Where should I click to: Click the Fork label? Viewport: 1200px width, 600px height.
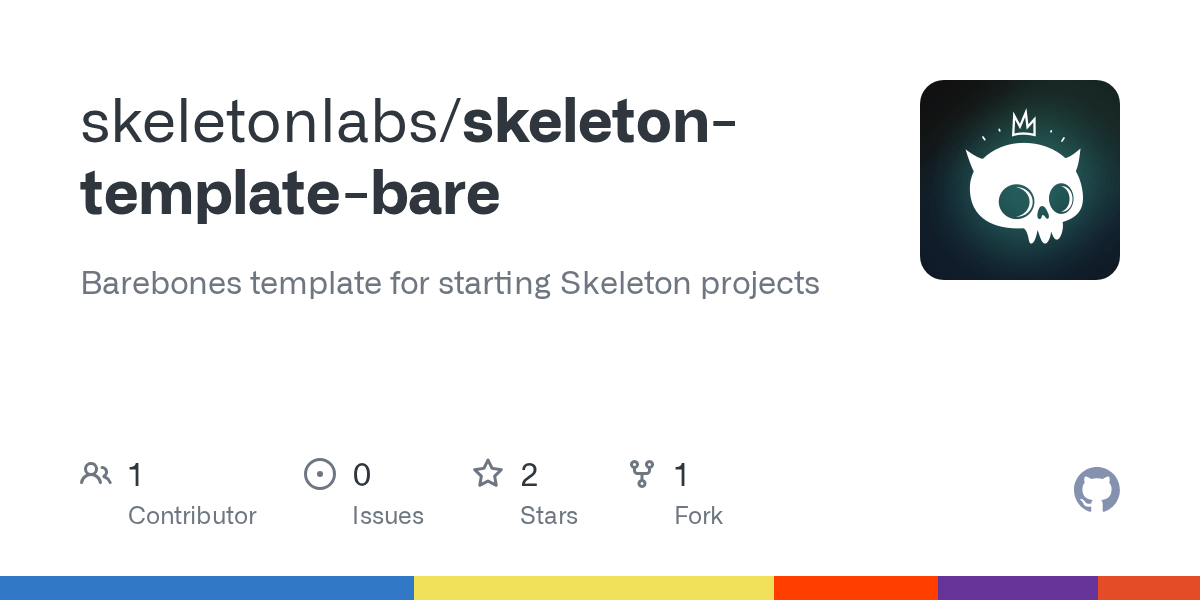[x=698, y=516]
